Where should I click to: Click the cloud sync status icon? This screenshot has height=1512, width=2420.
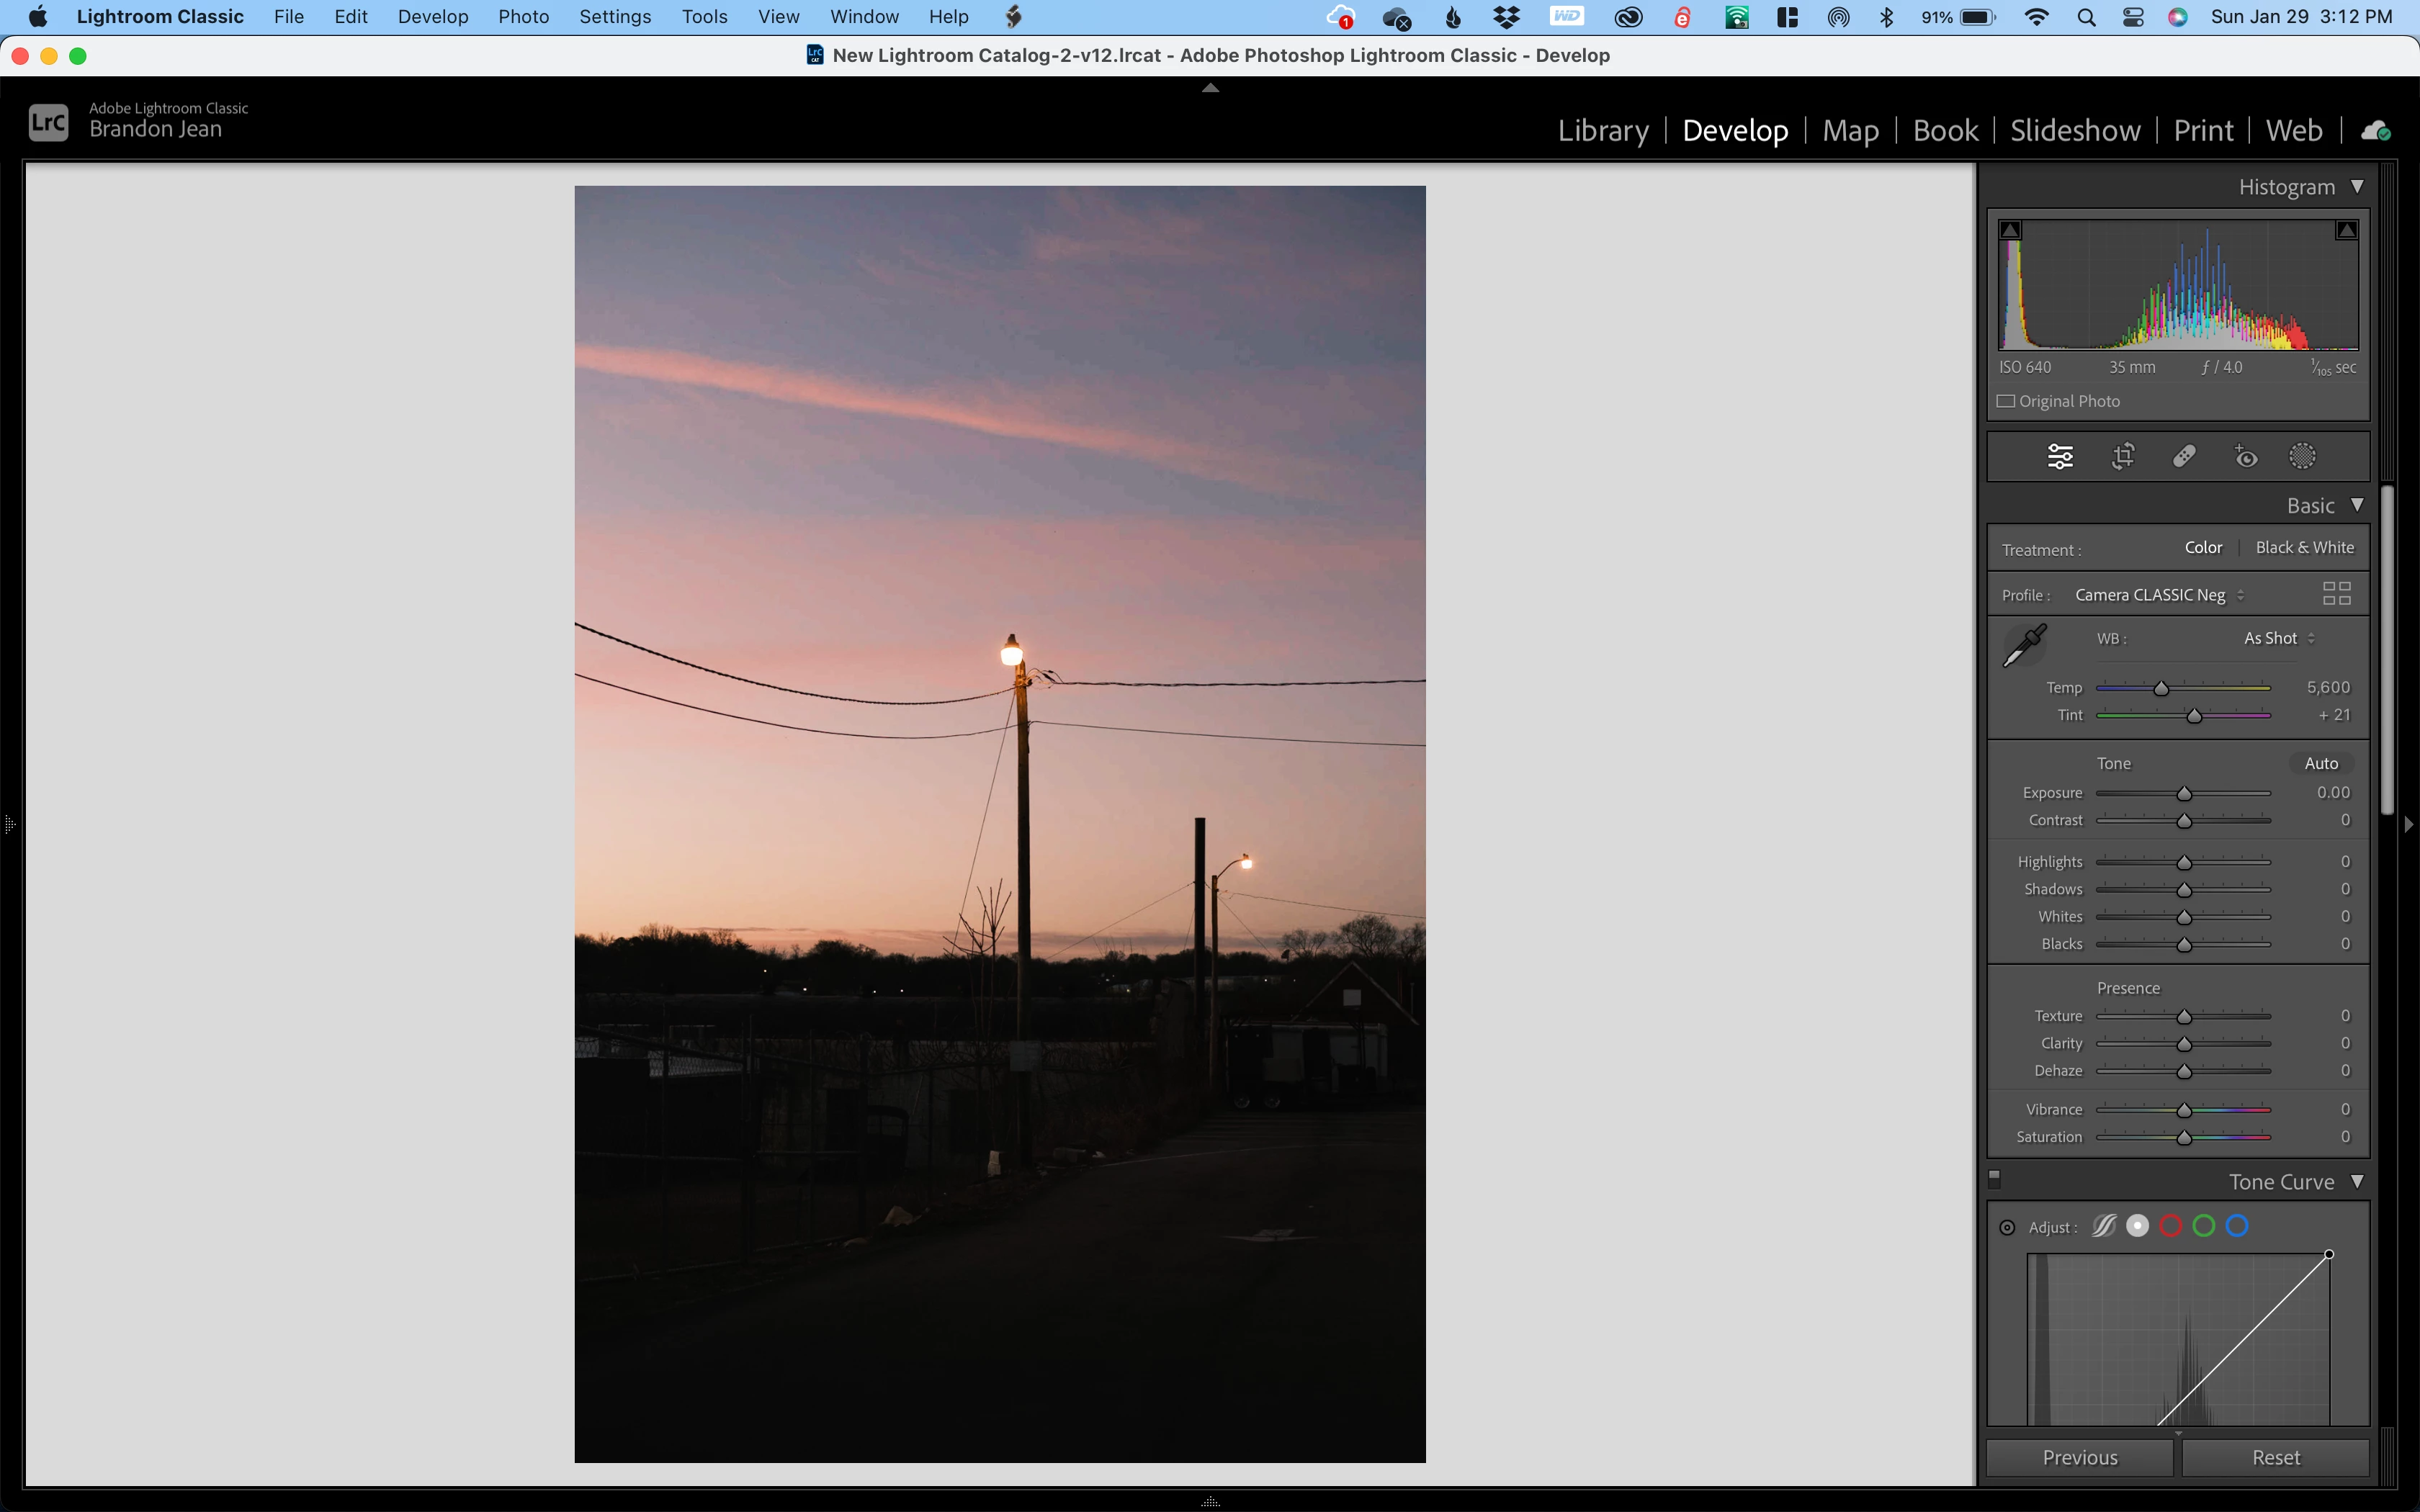tap(2375, 131)
